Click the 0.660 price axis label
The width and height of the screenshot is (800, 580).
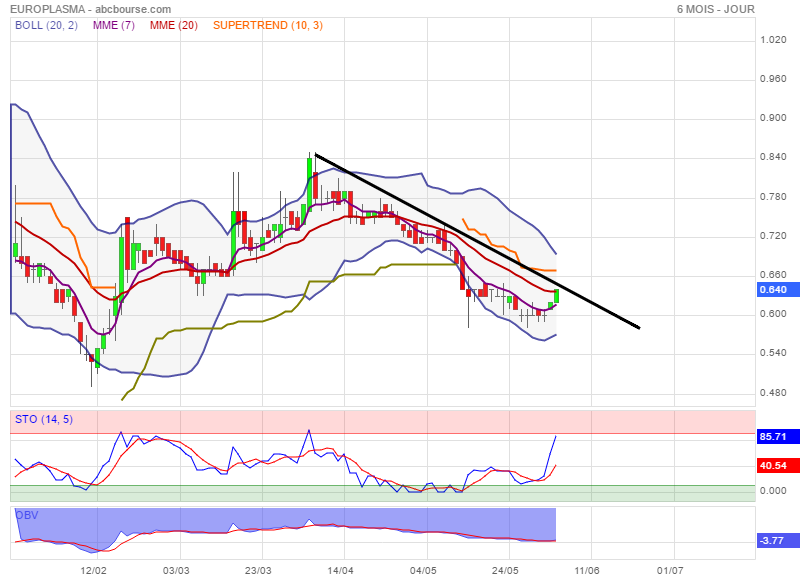[x=773, y=275]
